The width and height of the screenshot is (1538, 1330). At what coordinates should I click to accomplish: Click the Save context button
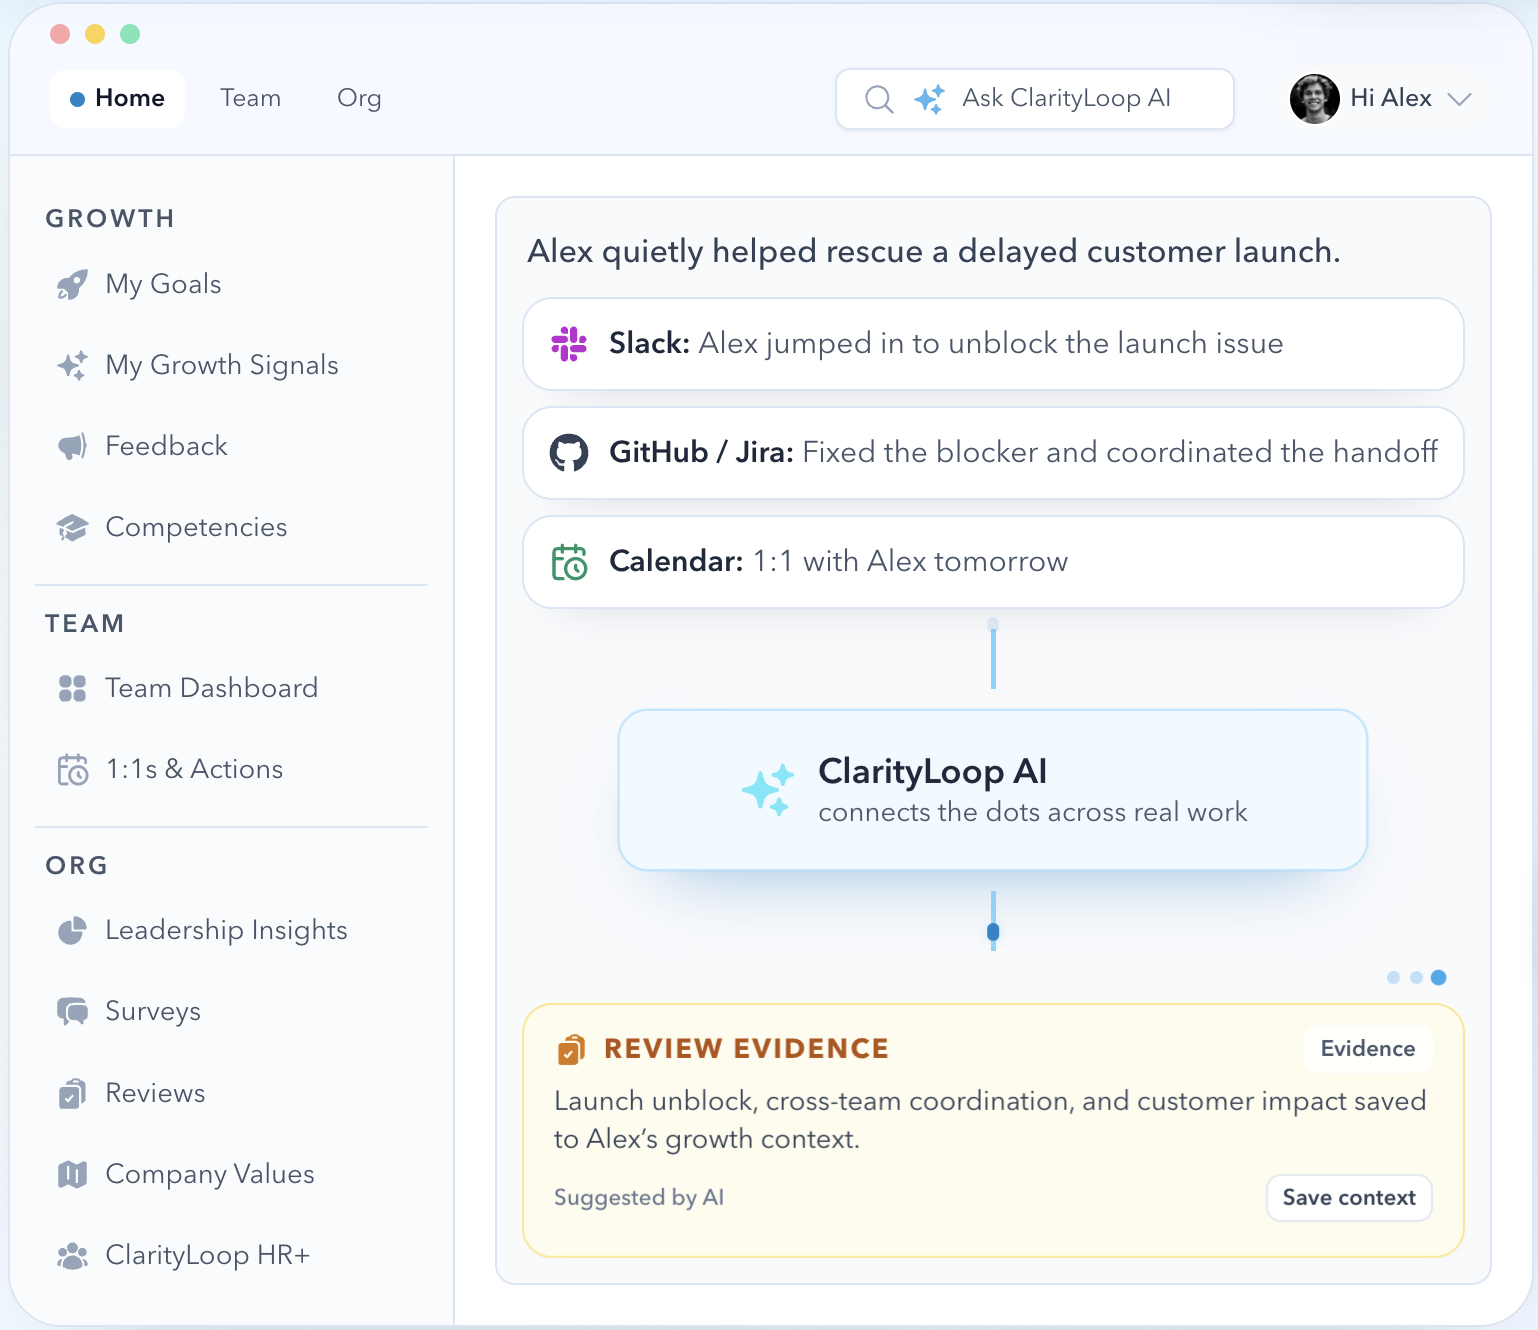point(1349,1198)
